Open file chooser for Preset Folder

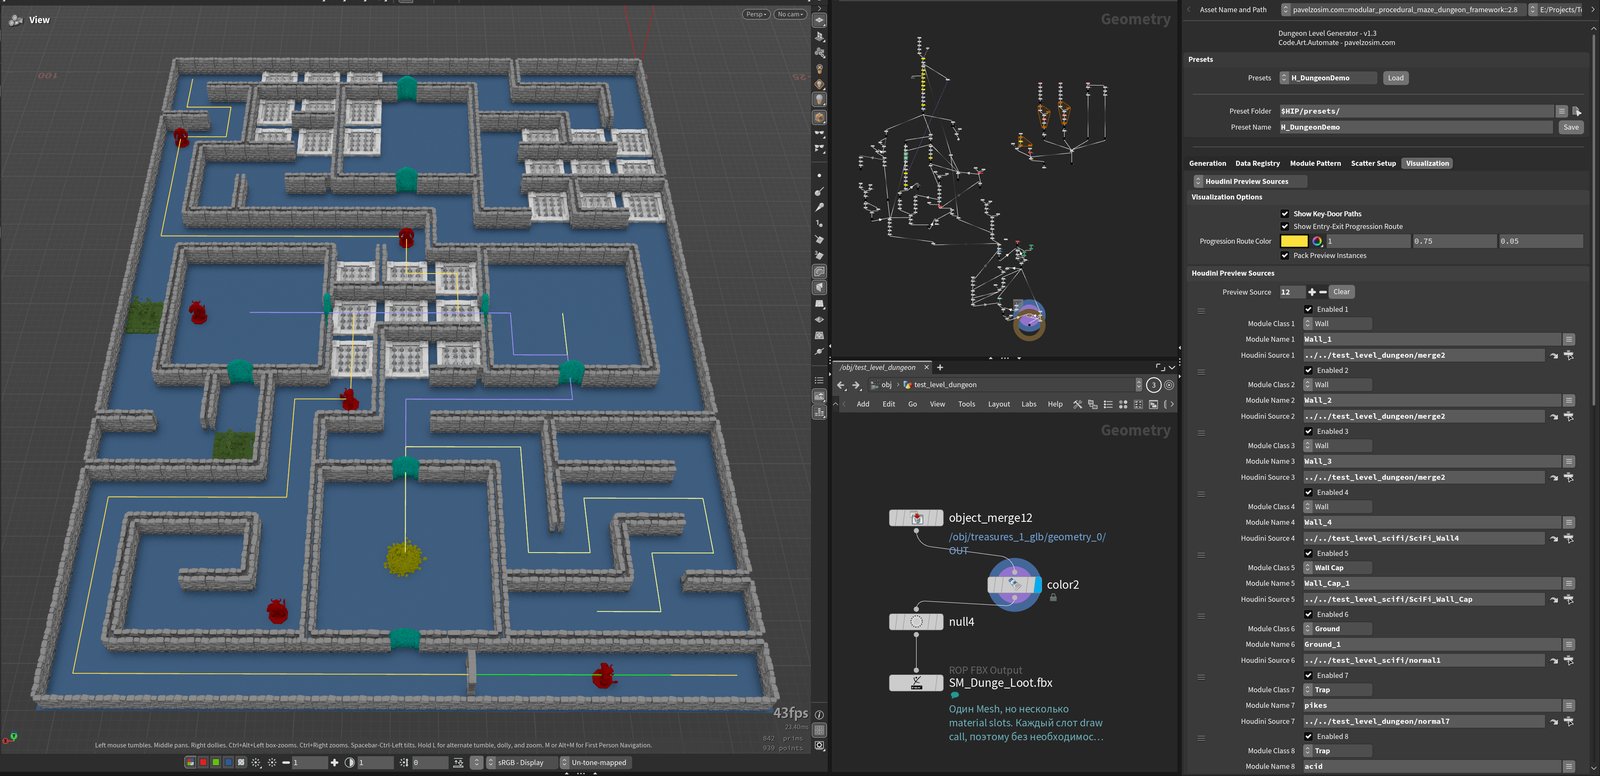tap(1576, 111)
